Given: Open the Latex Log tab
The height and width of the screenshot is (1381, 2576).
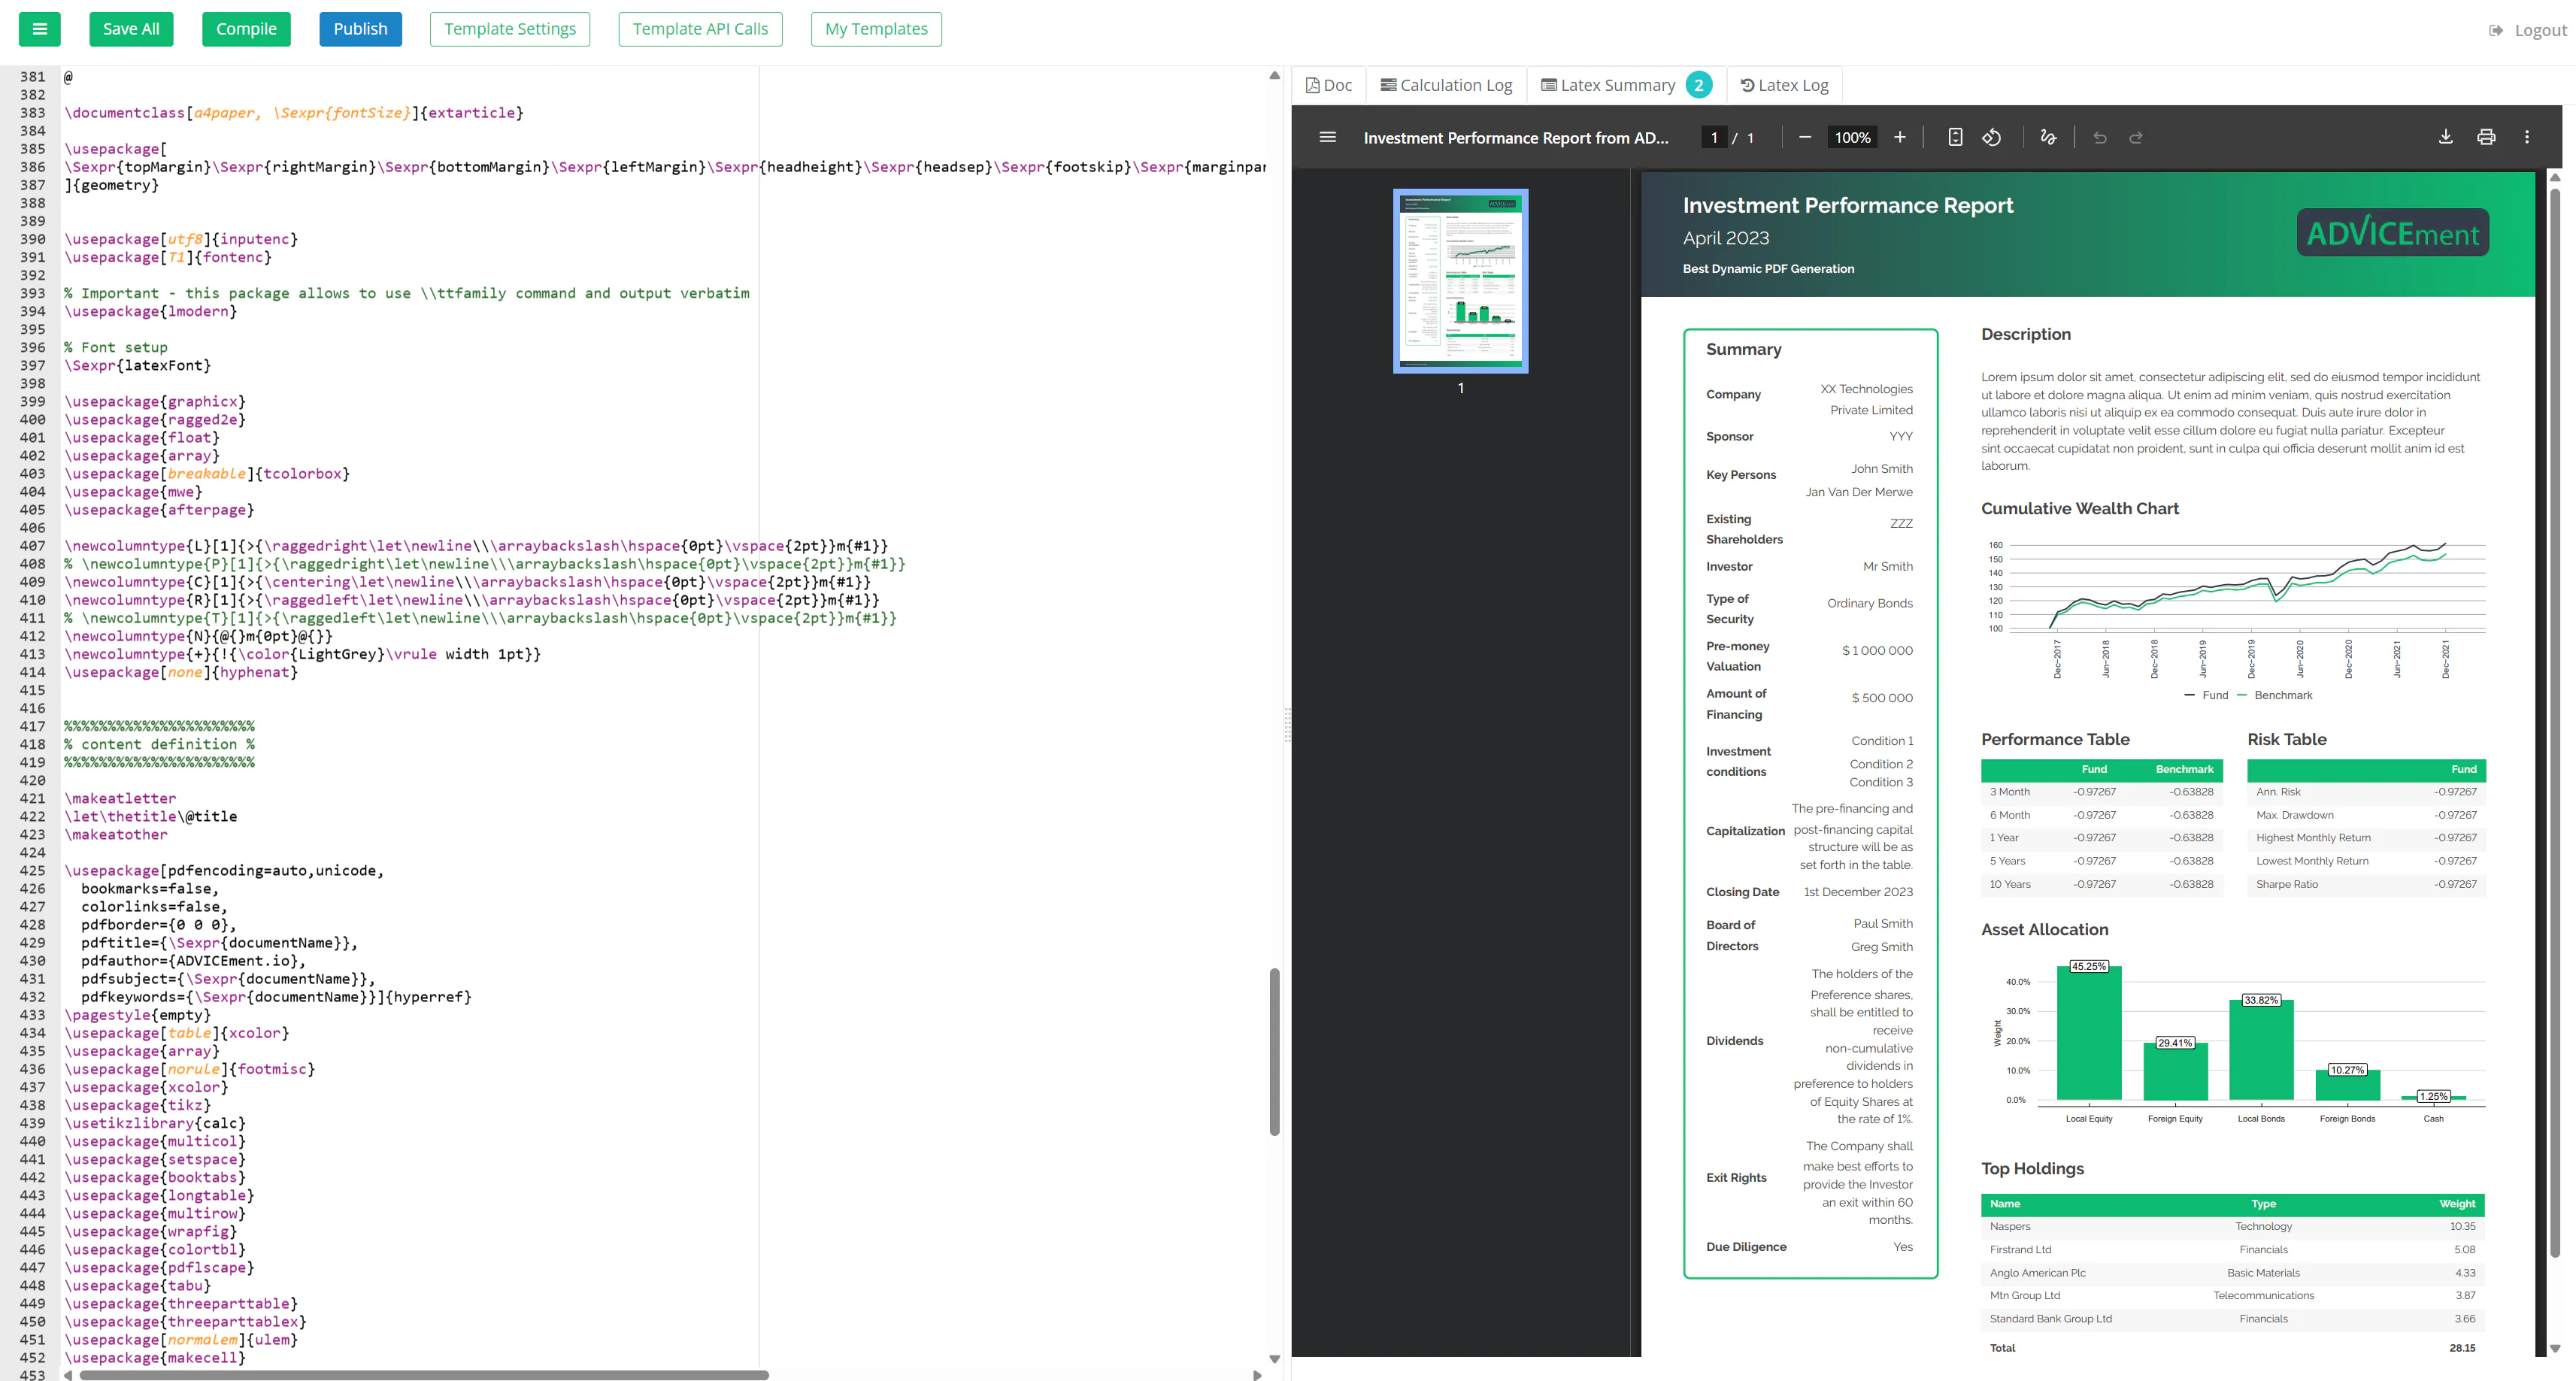Looking at the screenshot, I should point(1785,85).
